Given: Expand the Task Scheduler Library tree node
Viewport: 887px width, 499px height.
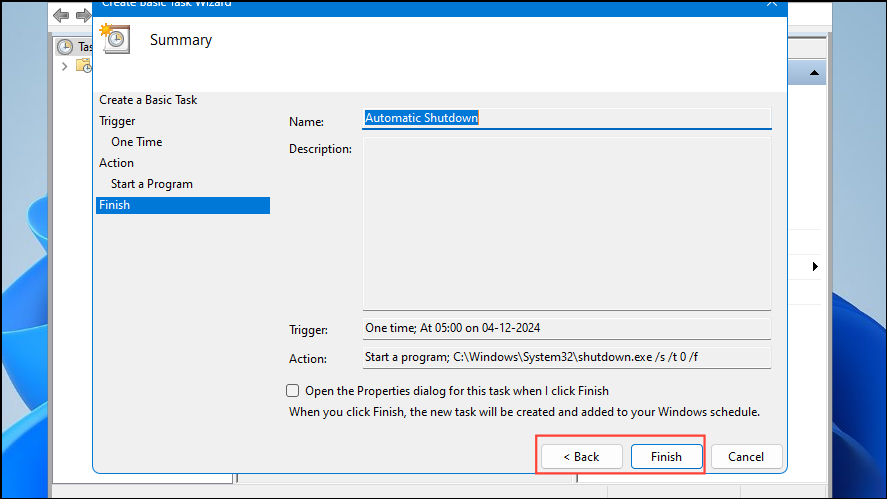Looking at the screenshot, I should coord(65,66).
